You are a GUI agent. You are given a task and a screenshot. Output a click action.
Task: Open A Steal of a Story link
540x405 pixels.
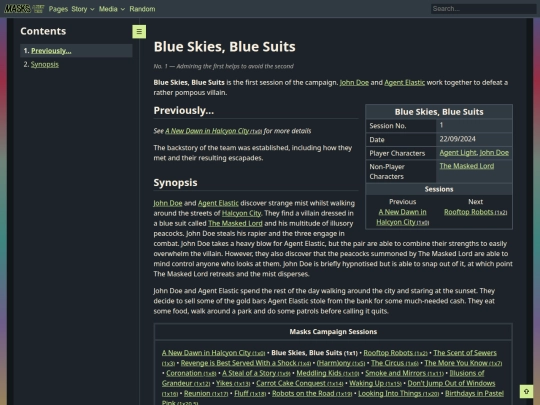(x=256, y=373)
